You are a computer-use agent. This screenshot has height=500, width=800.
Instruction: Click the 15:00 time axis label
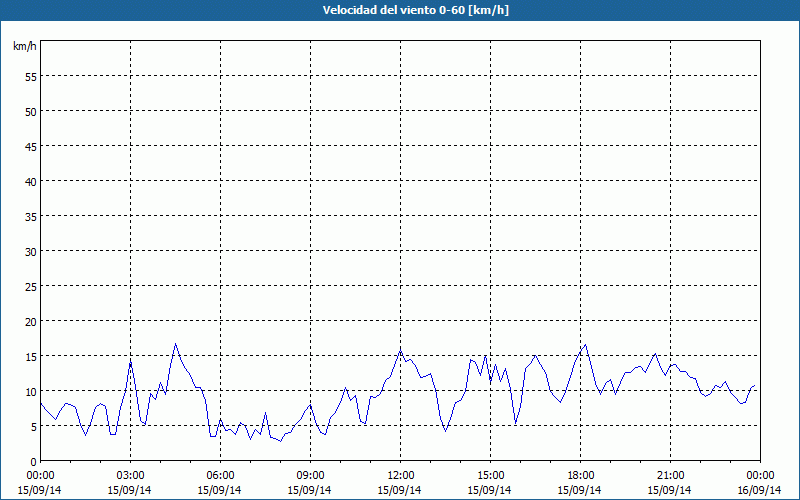click(490, 476)
